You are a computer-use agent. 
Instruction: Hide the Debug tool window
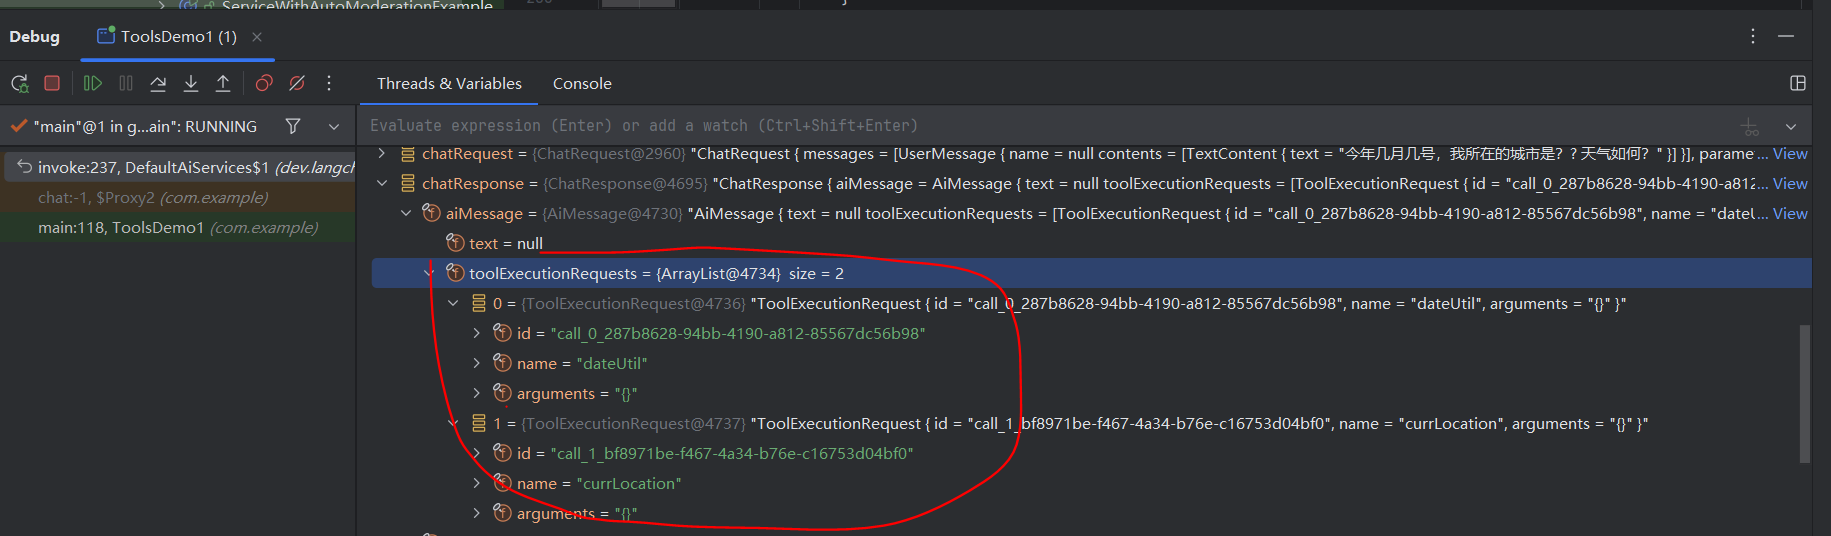(x=1786, y=36)
